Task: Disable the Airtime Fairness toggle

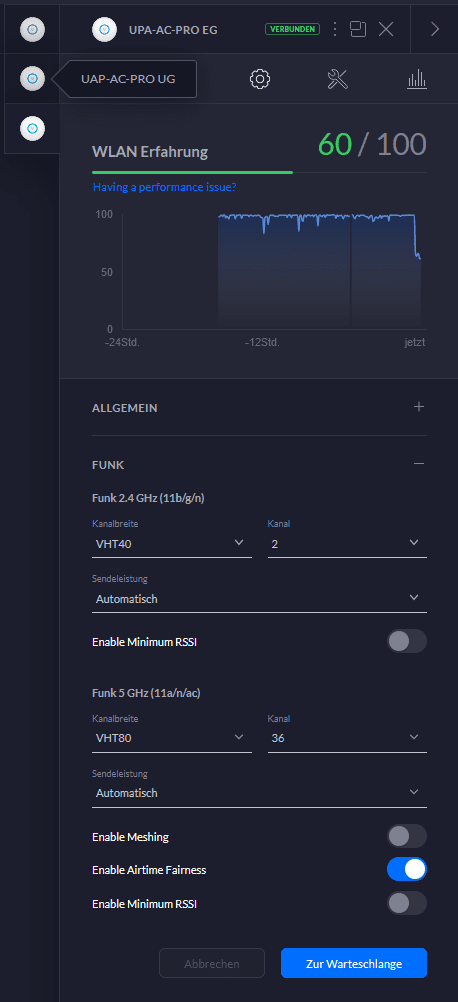Action: point(407,869)
